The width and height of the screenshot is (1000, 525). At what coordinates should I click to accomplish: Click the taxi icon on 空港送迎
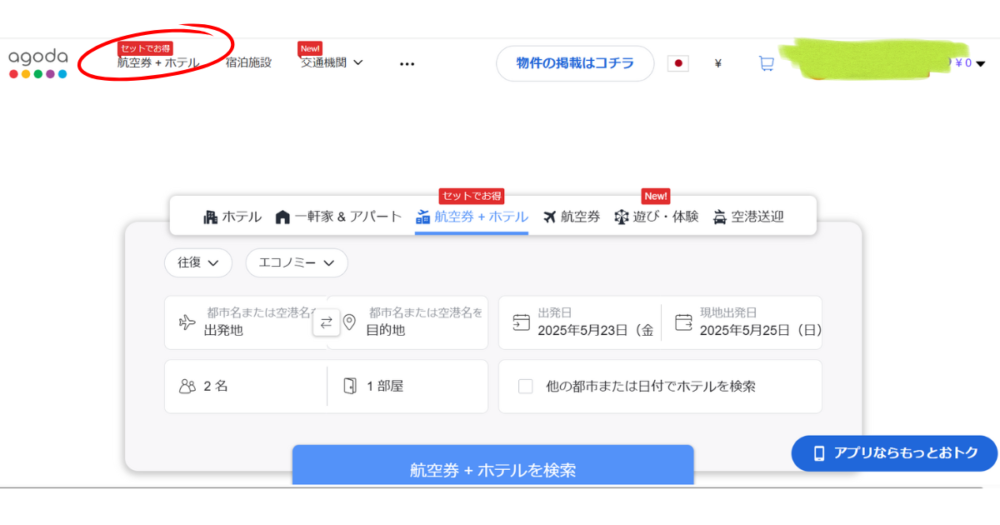coord(719,218)
